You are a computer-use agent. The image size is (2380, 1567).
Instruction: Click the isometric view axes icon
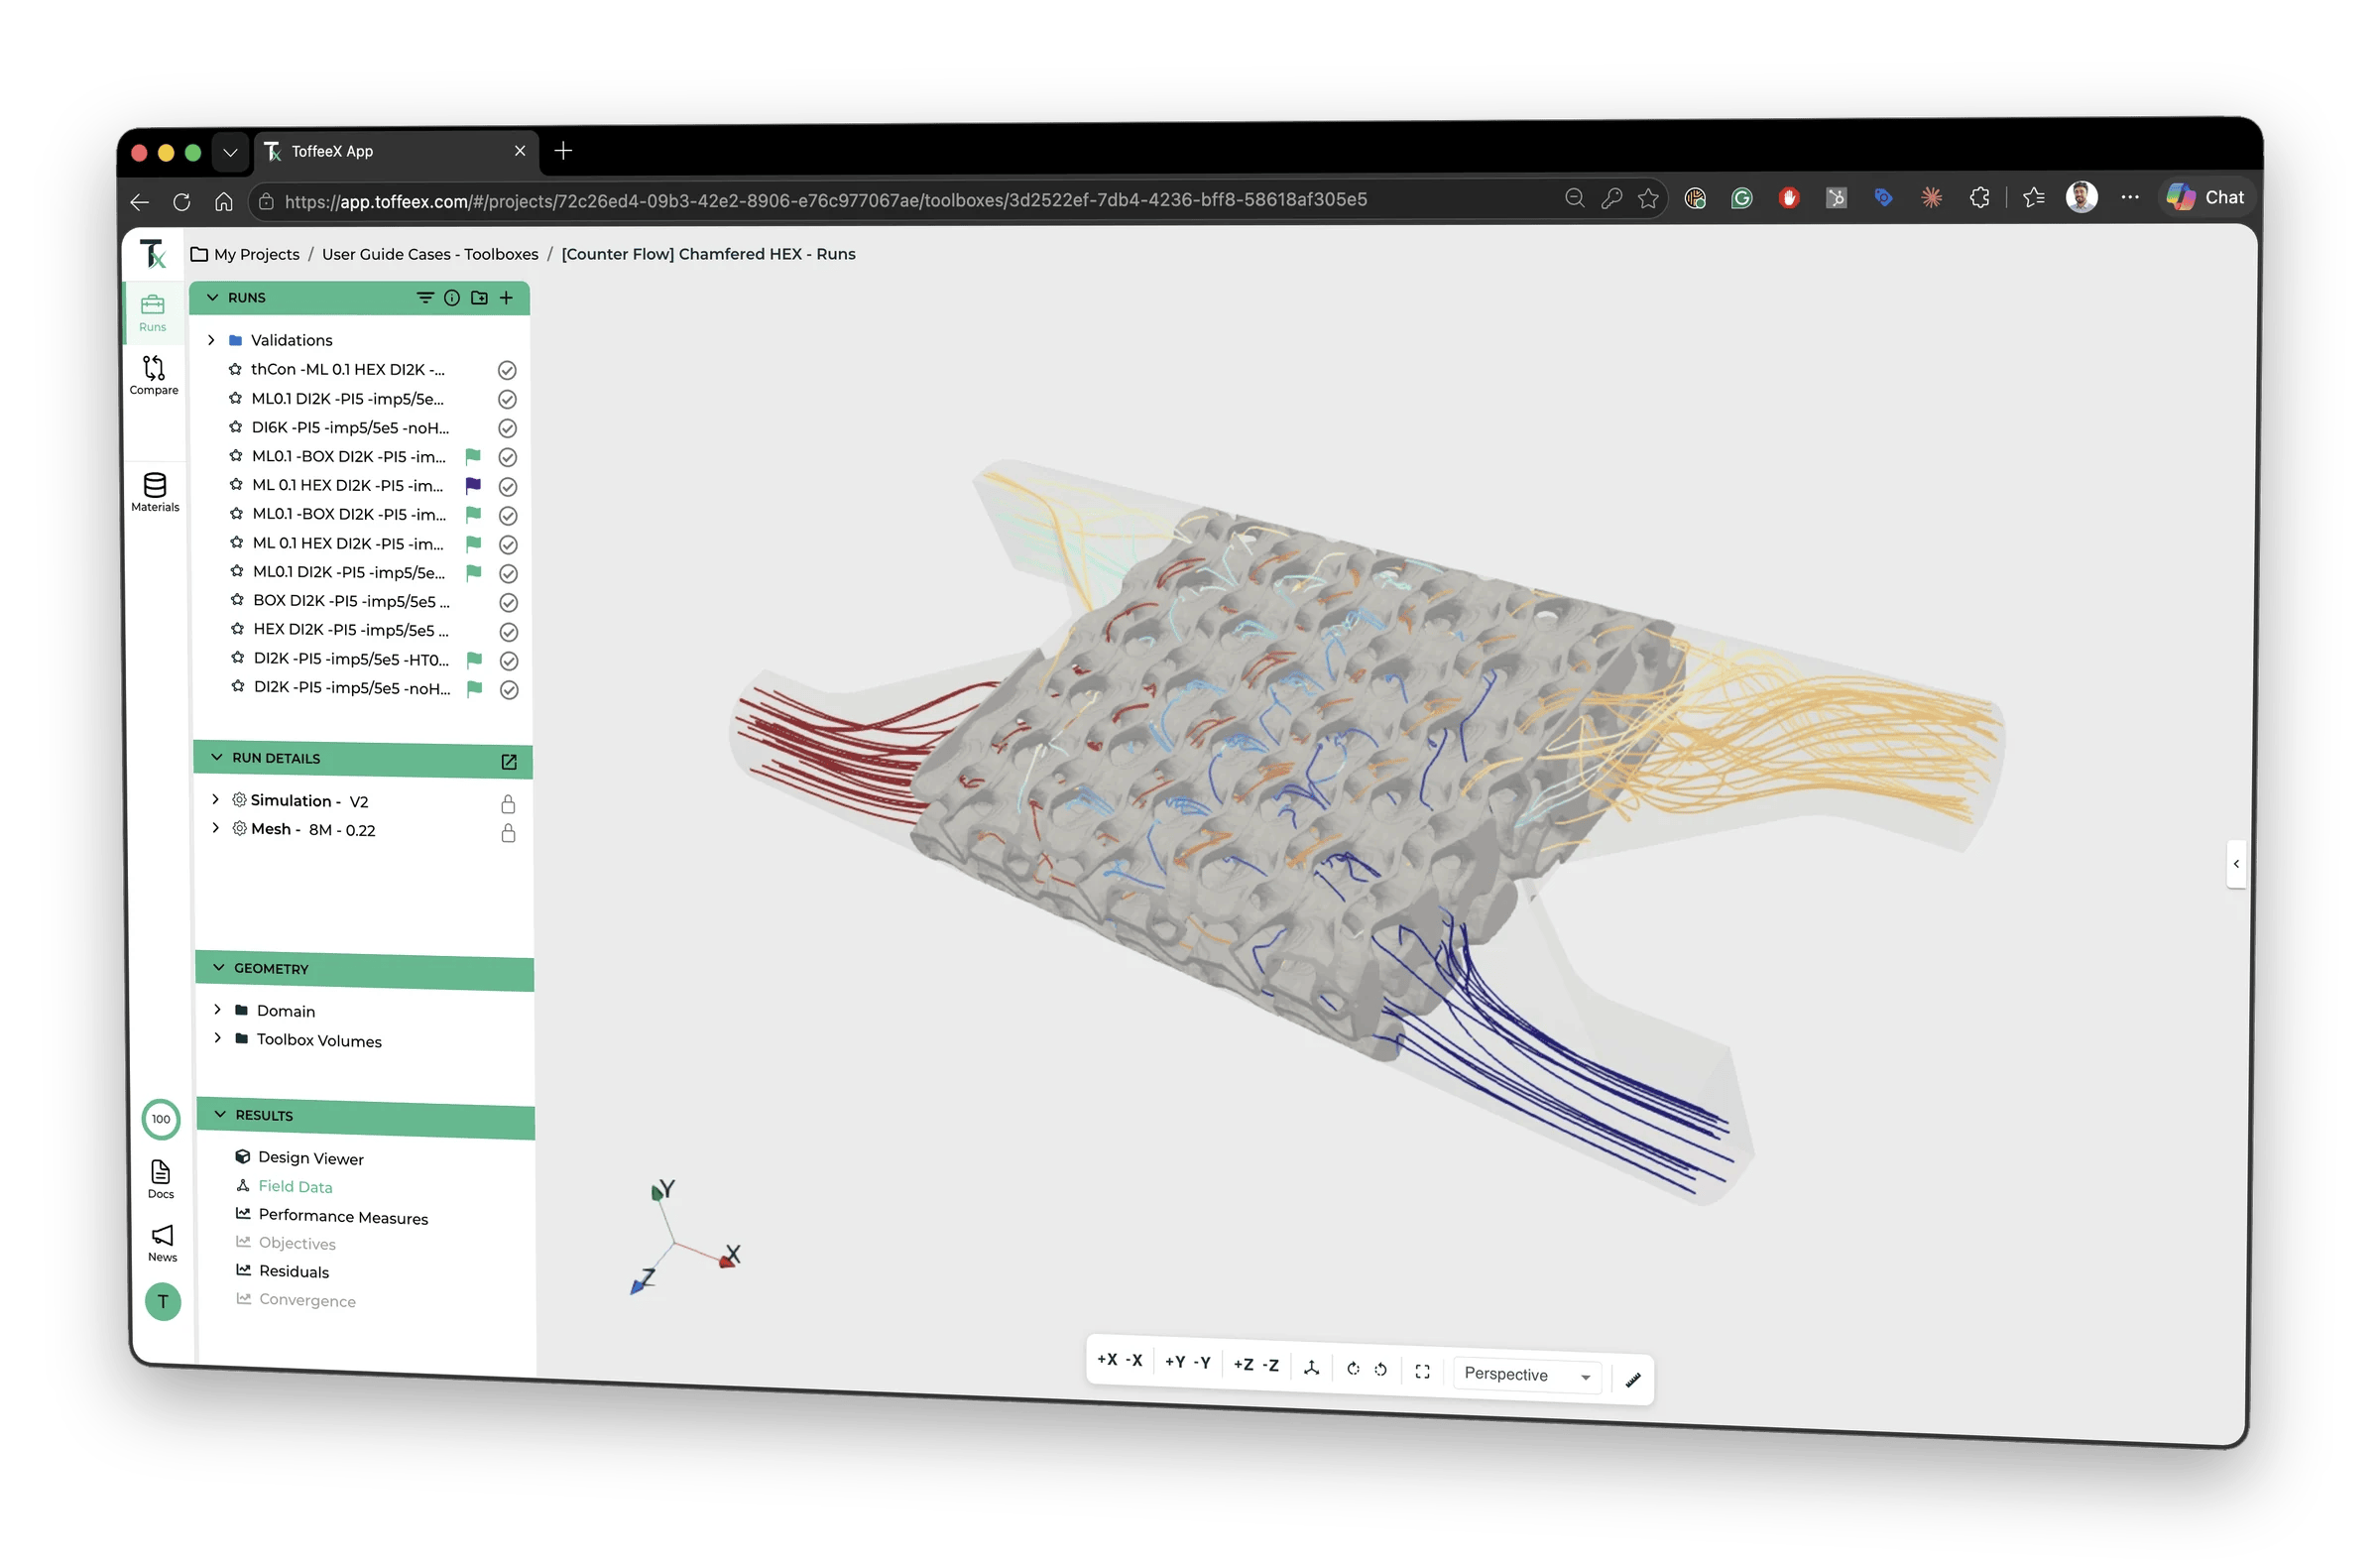click(x=1312, y=1368)
